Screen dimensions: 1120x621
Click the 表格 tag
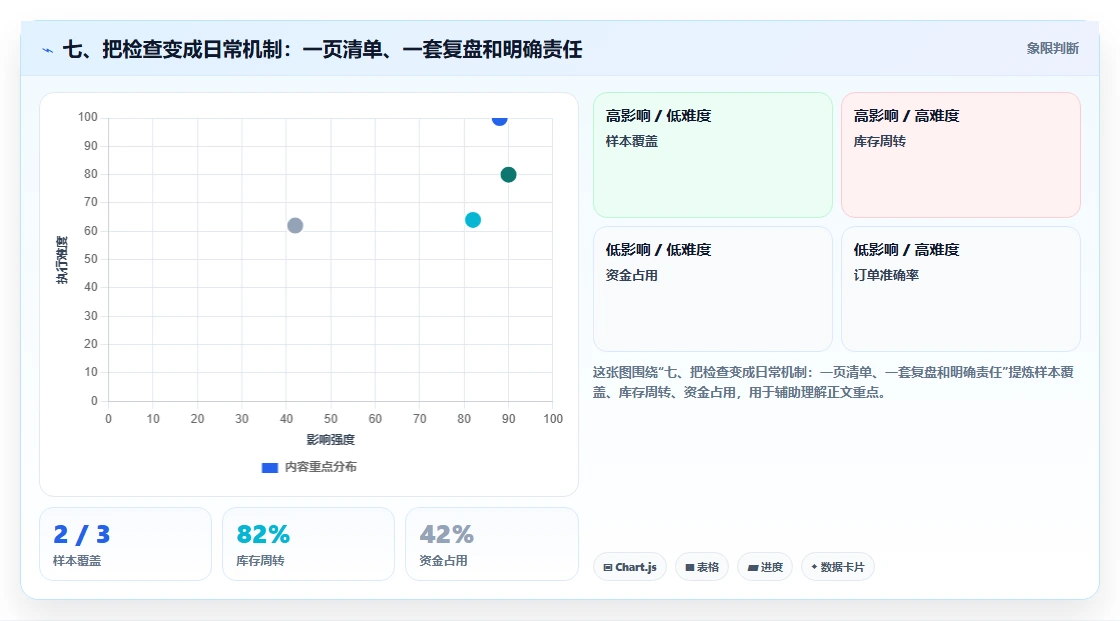[702, 567]
